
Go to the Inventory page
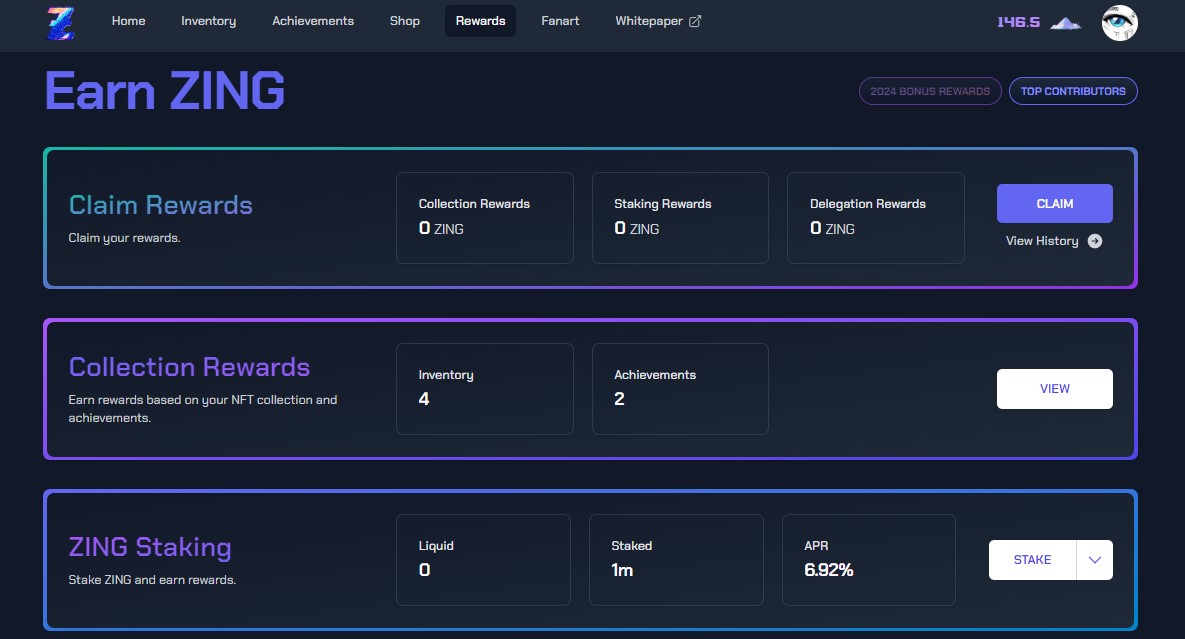(x=208, y=21)
